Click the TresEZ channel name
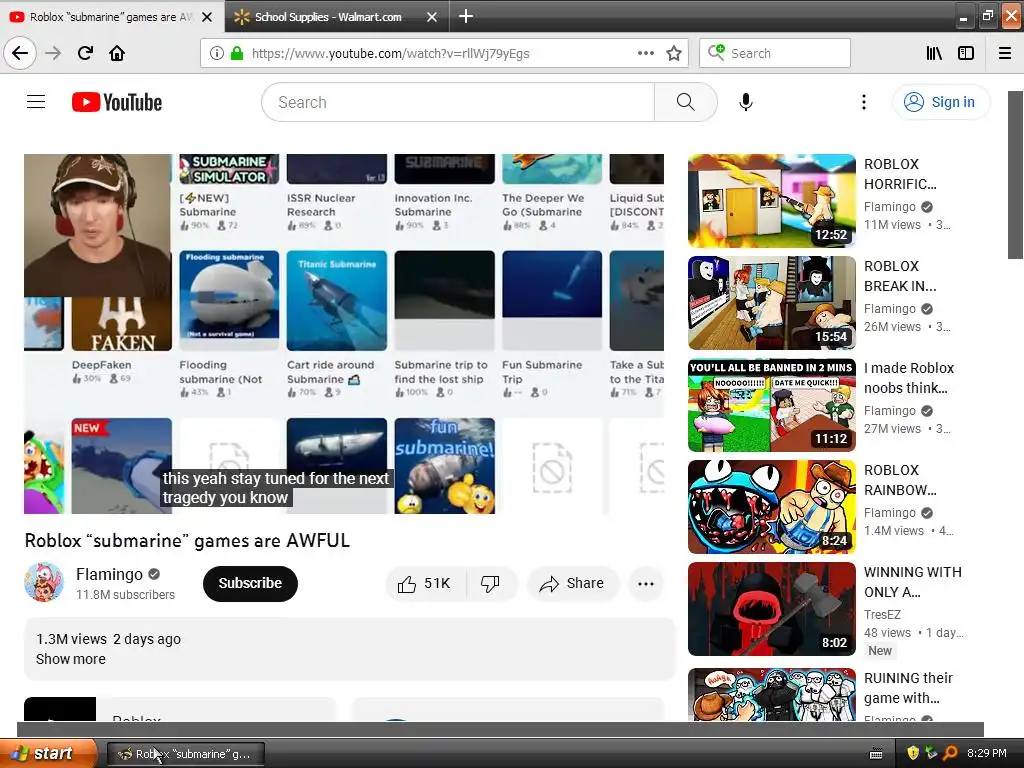 pyautogui.click(x=882, y=615)
